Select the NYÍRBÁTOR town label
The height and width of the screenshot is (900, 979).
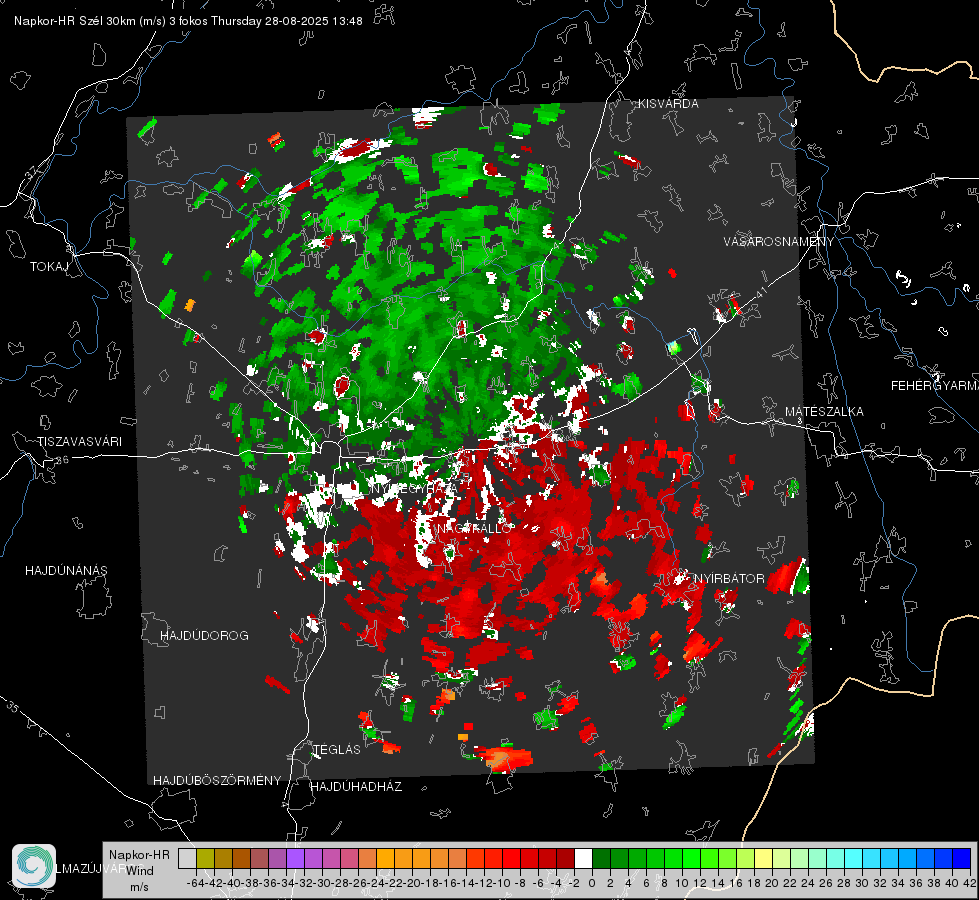click(x=729, y=579)
